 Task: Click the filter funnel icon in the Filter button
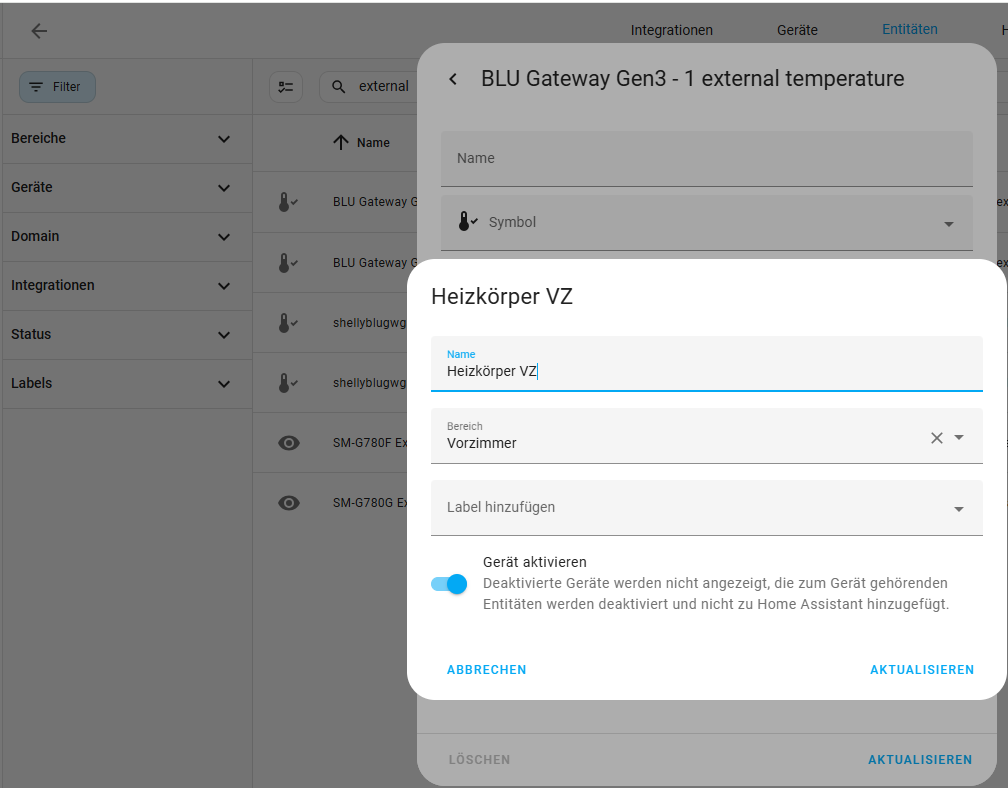point(36,87)
